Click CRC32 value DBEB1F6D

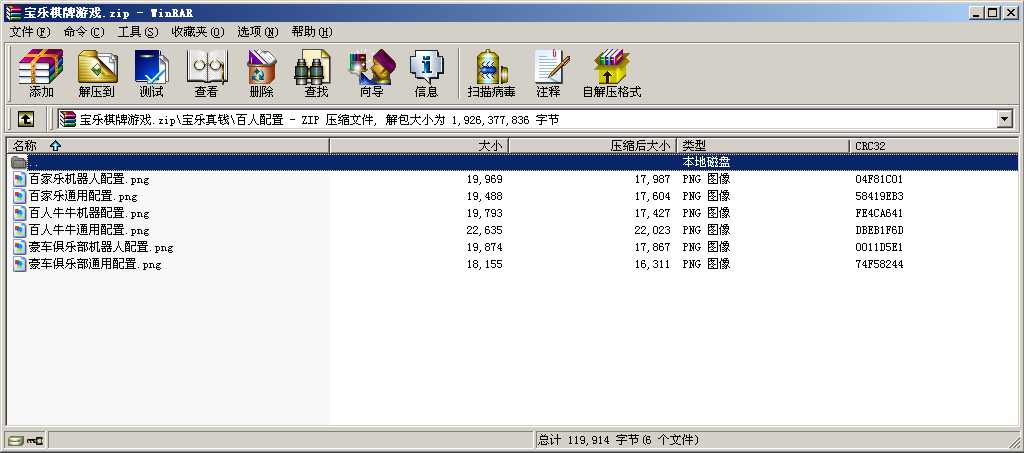(x=879, y=230)
